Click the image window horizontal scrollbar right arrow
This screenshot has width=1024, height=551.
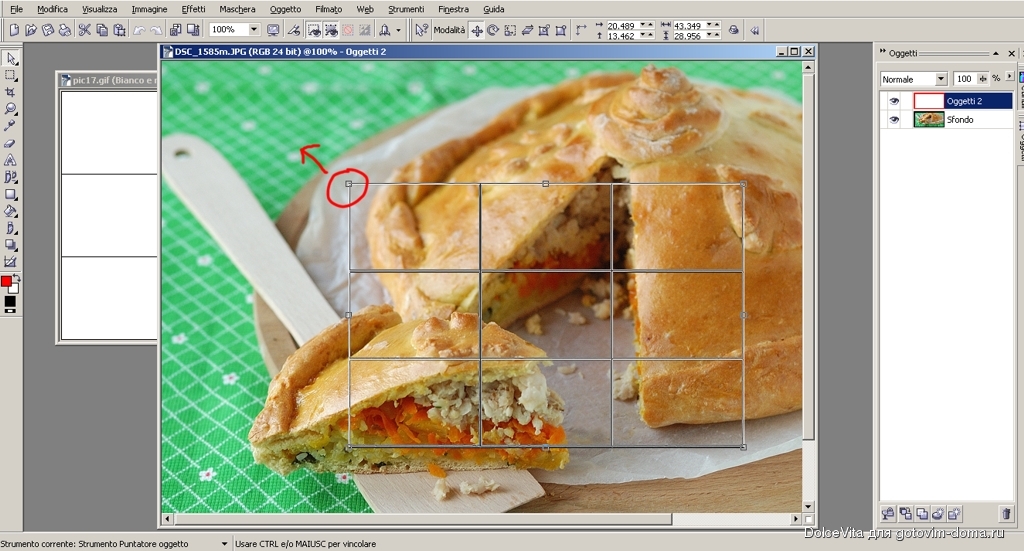(795, 519)
